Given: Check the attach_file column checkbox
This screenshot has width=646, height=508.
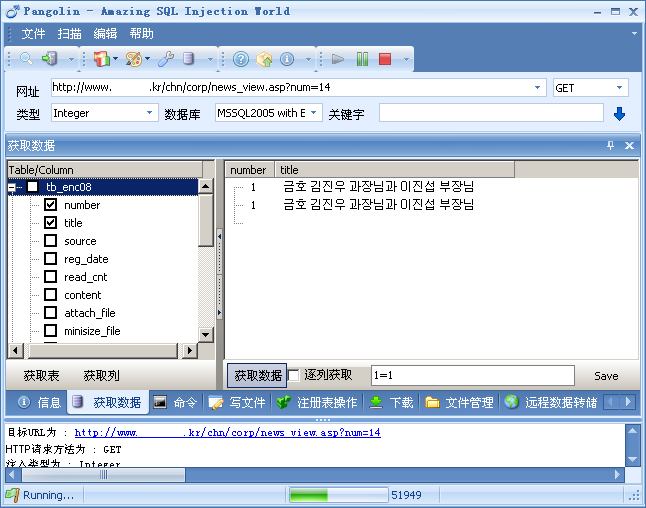Looking at the screenshot, I should pos(51,313).
